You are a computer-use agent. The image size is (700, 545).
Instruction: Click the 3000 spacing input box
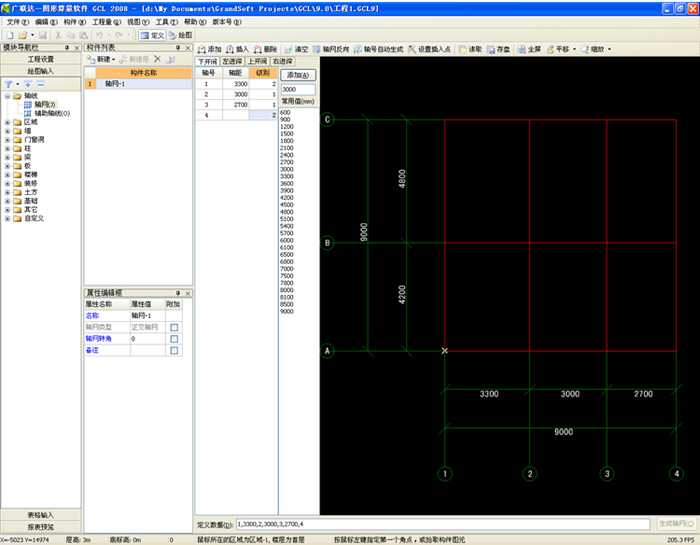(298, 90)
